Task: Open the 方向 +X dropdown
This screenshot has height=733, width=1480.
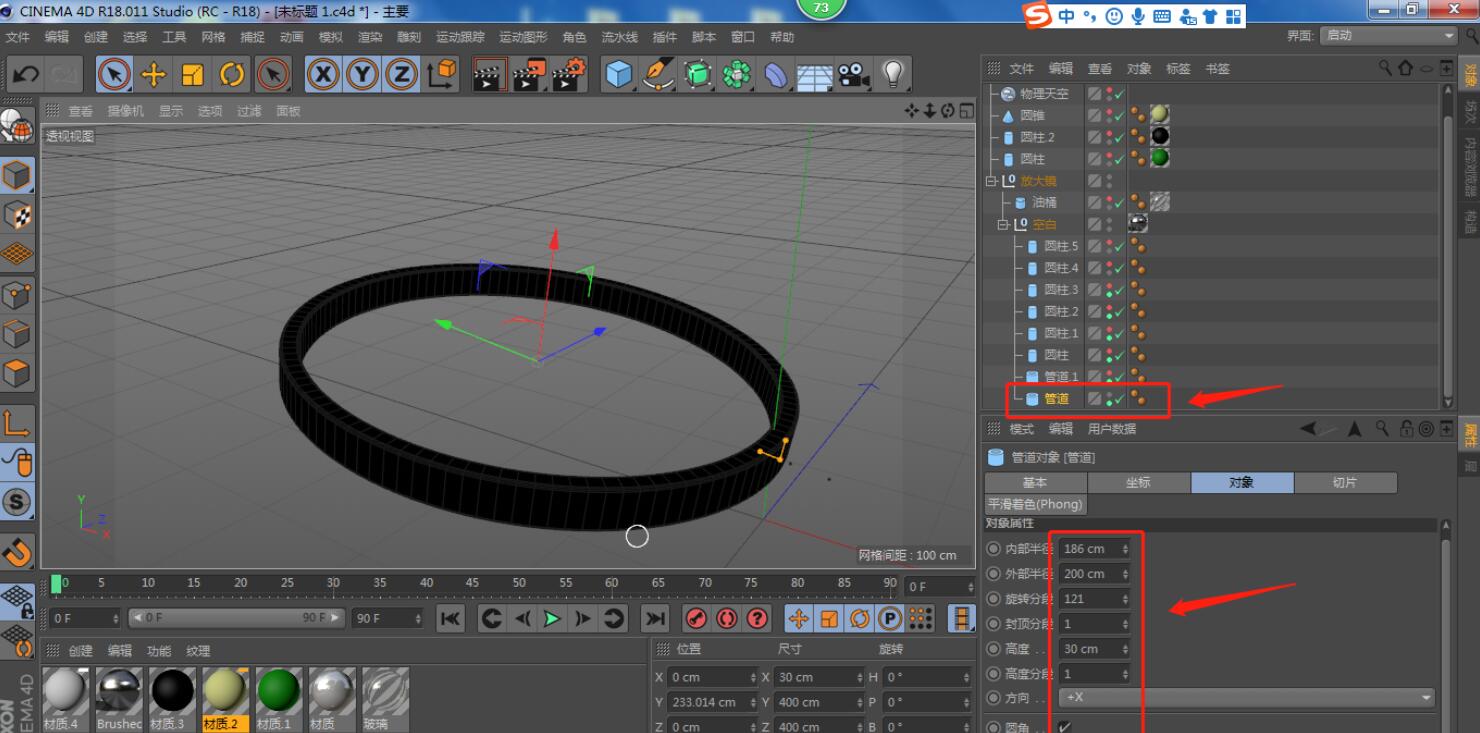Action: (1248, 697)
